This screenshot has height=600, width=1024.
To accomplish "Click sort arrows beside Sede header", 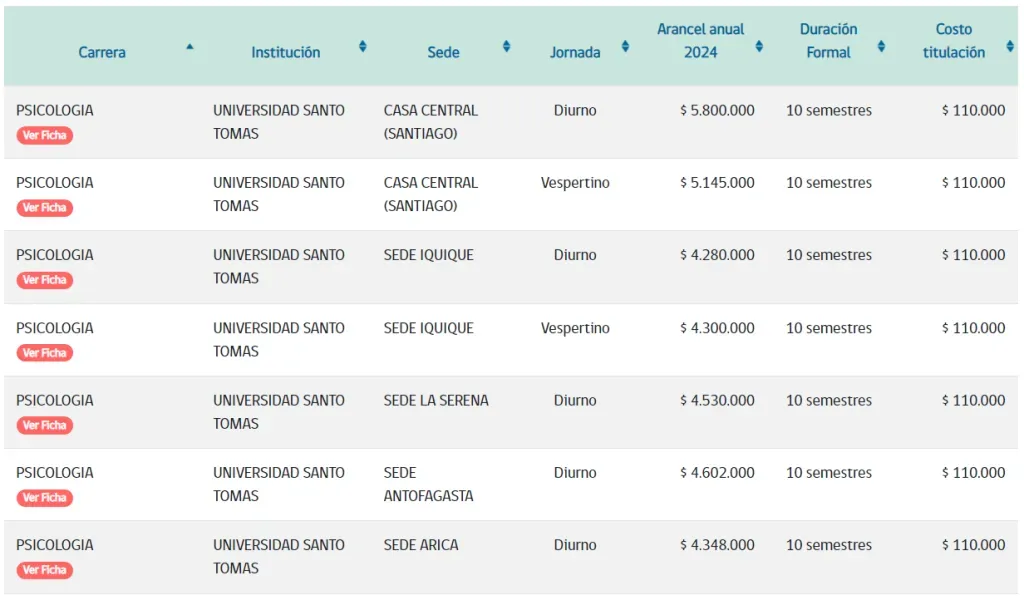I will 507,46.
